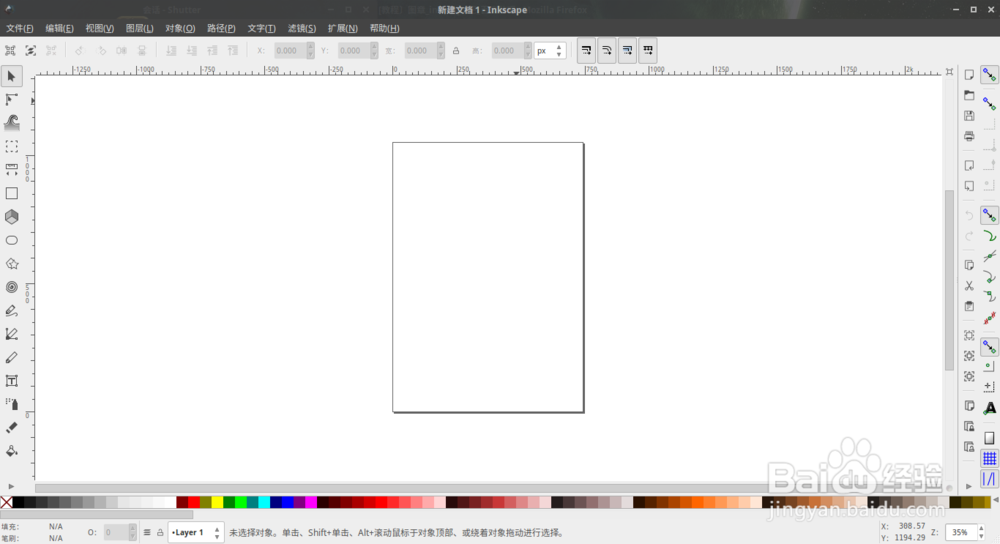Print the document with the printer icon
This screenshot has width=1000, height=544.
coord(969,136)
